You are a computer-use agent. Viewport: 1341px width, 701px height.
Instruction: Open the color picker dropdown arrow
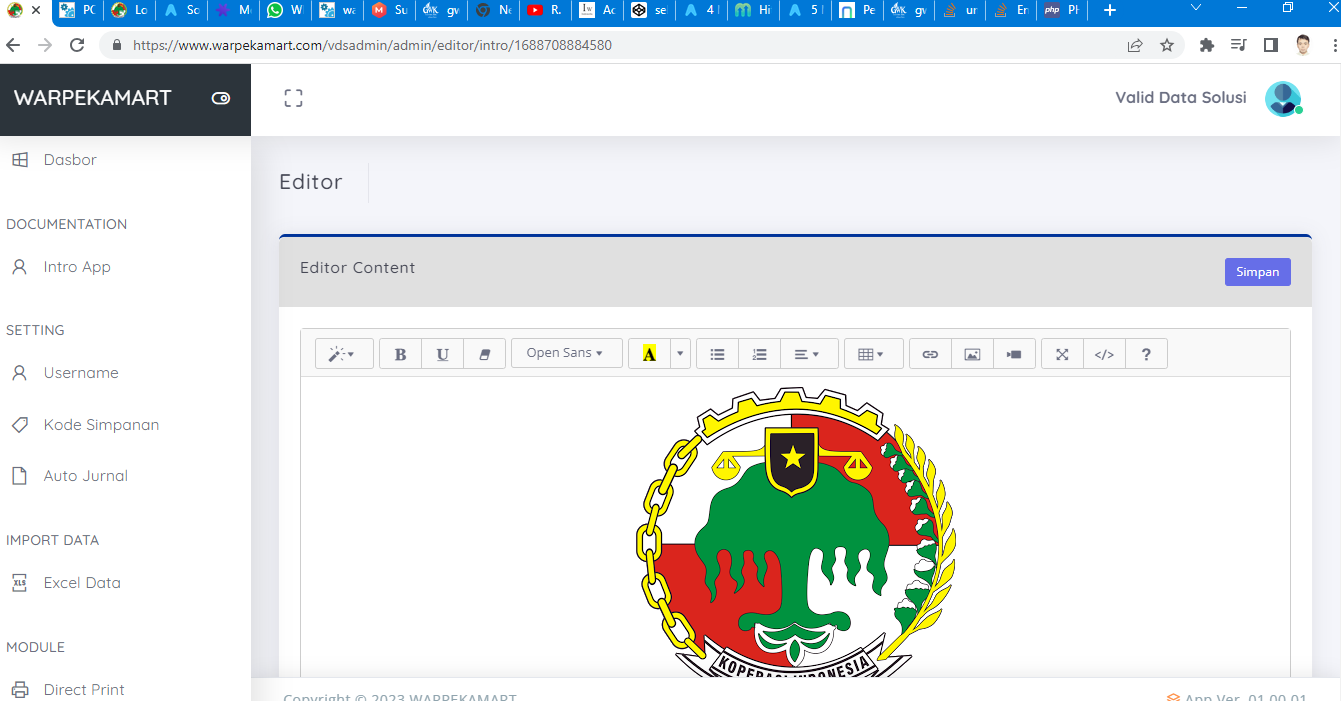pyautogui.click(x=681, y=354)
